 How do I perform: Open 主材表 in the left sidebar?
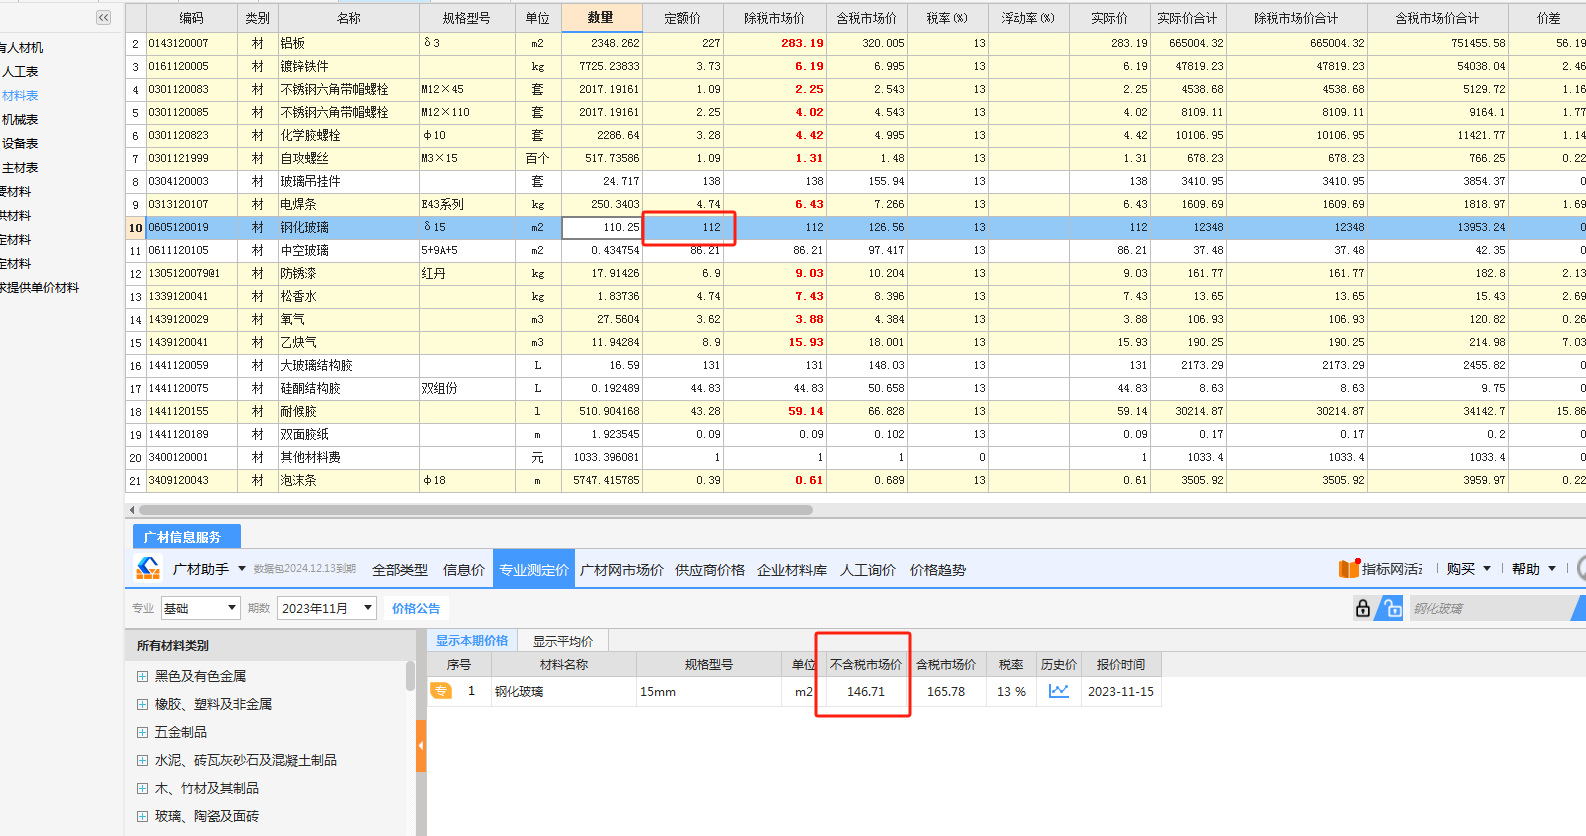point(20,168)
